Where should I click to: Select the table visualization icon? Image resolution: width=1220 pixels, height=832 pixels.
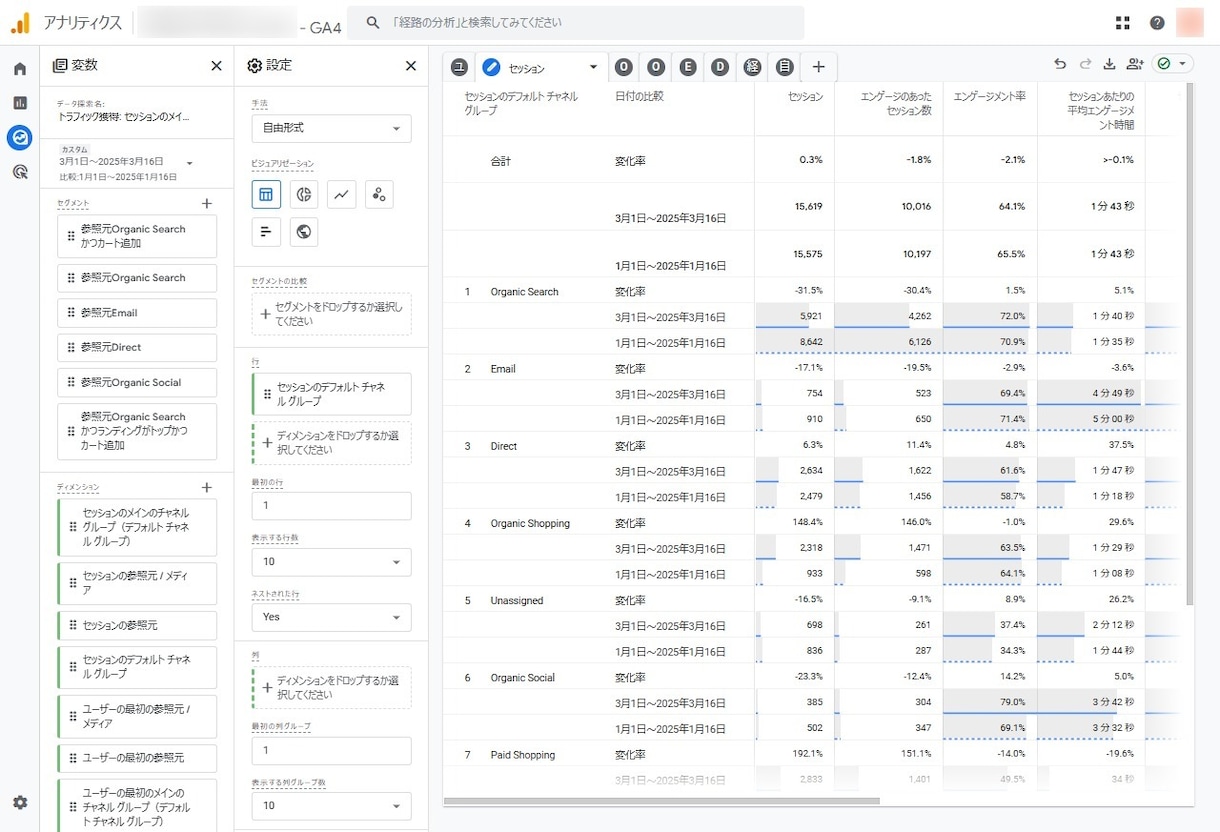coord(266,194)
